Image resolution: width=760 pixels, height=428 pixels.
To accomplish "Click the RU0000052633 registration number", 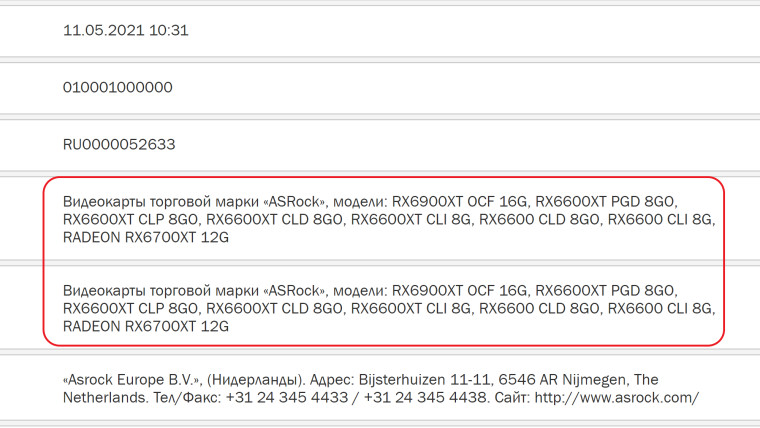I will coord(119,144).
